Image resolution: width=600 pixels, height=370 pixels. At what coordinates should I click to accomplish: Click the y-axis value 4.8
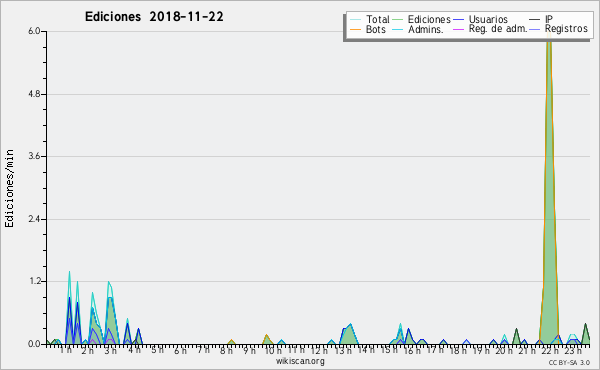click(x=34, y=94)
